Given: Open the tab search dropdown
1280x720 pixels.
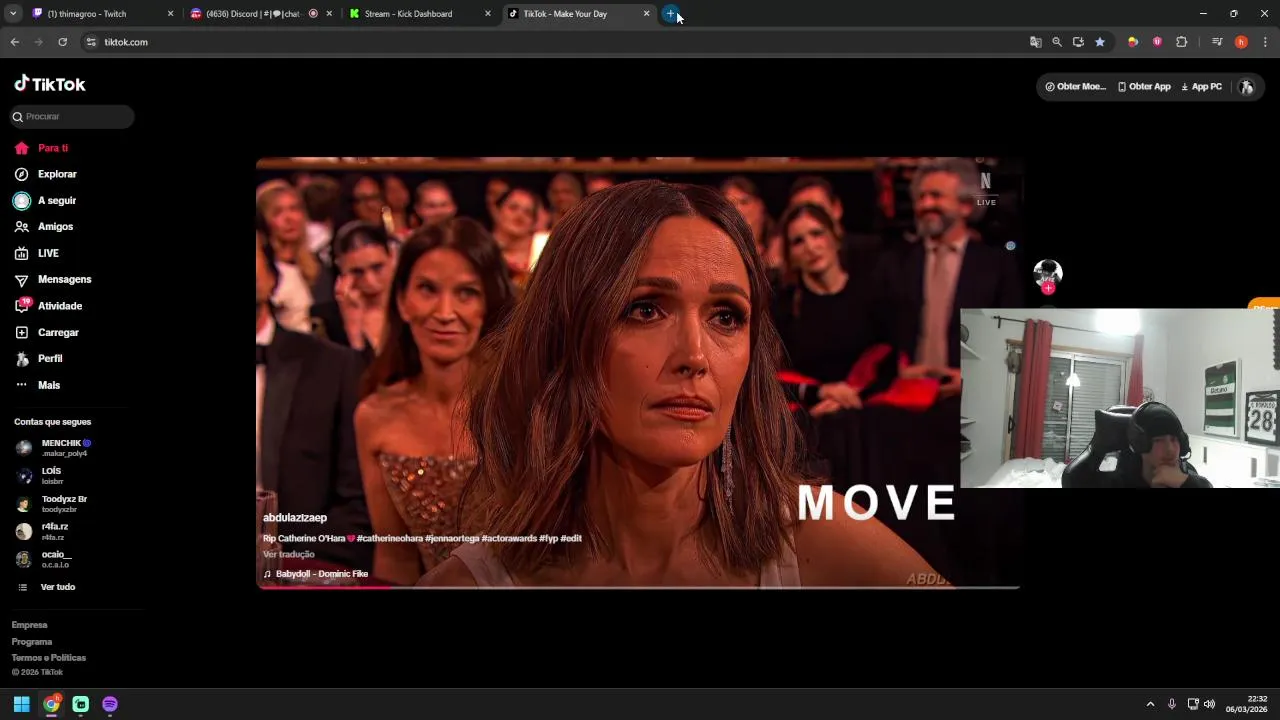Looking at the screenshot, I should pos(13,14).
